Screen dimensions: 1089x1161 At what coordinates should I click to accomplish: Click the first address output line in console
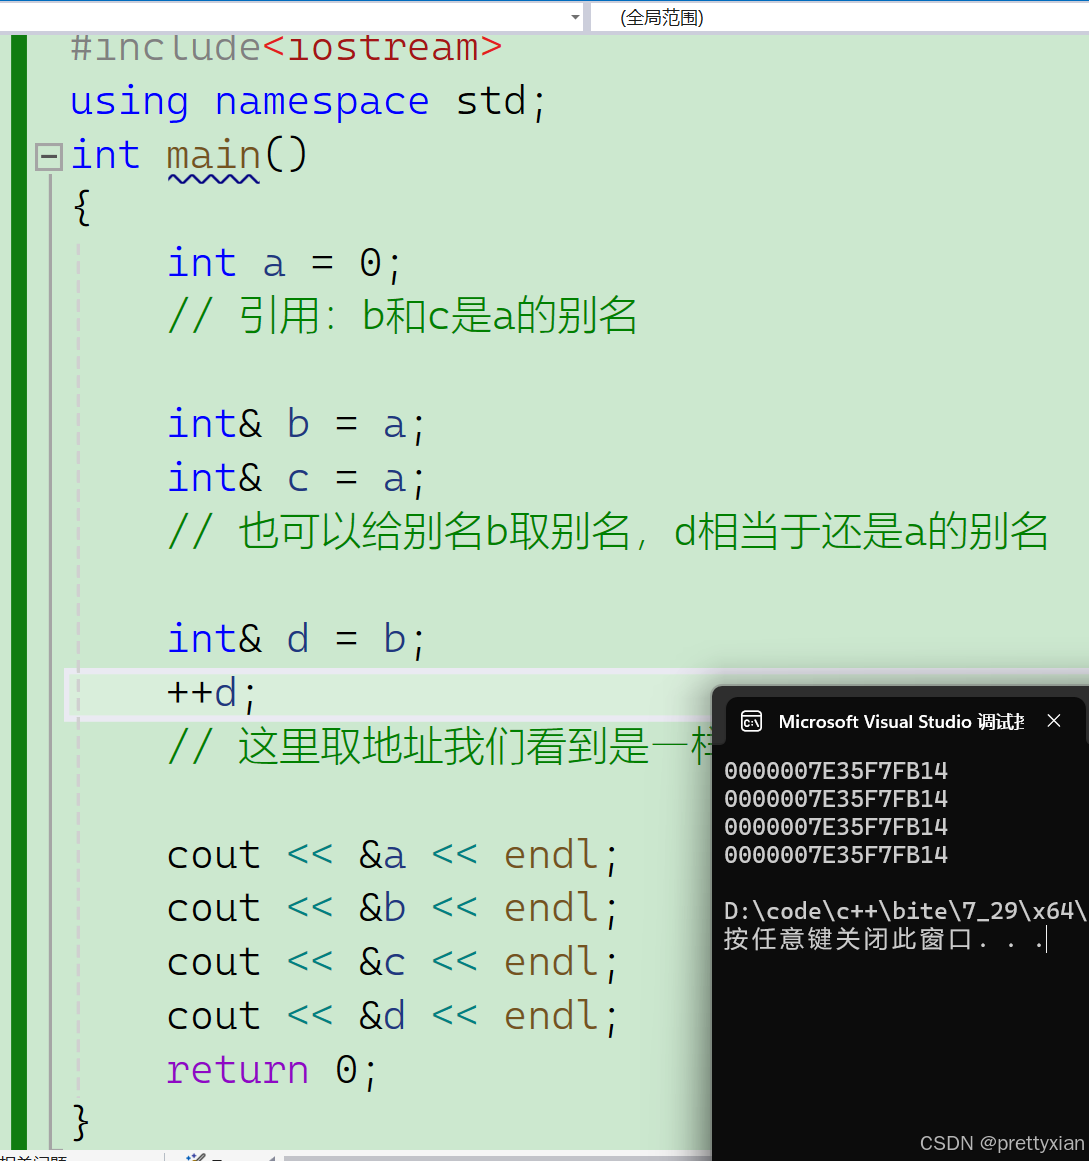[836, 772]
